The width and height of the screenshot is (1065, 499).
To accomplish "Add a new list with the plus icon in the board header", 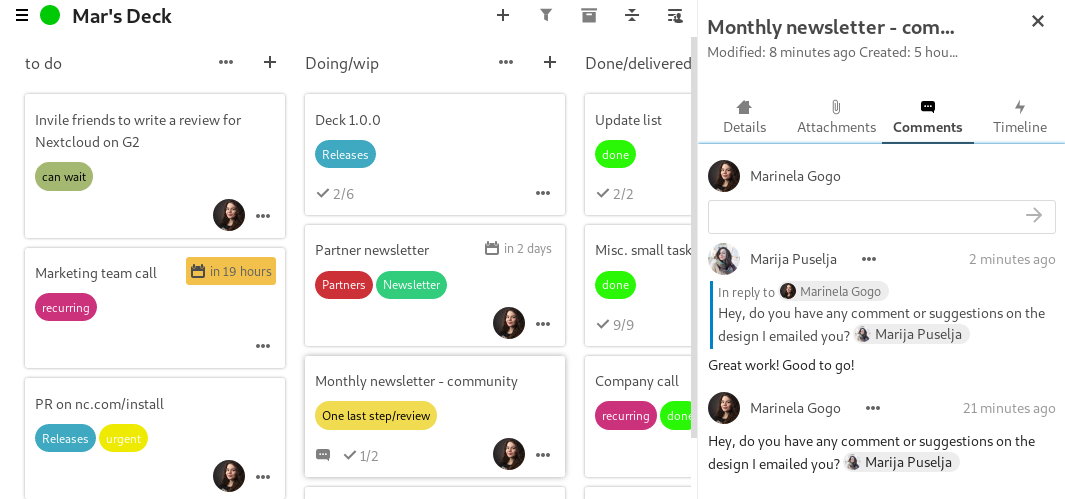I will [x=503, y=15].
